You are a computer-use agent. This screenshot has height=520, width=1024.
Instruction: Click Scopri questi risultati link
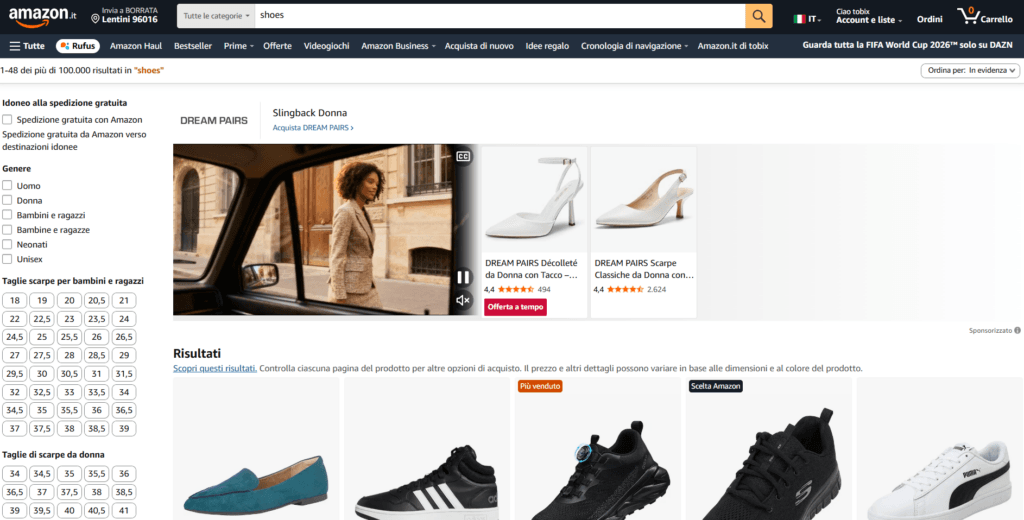215,368
